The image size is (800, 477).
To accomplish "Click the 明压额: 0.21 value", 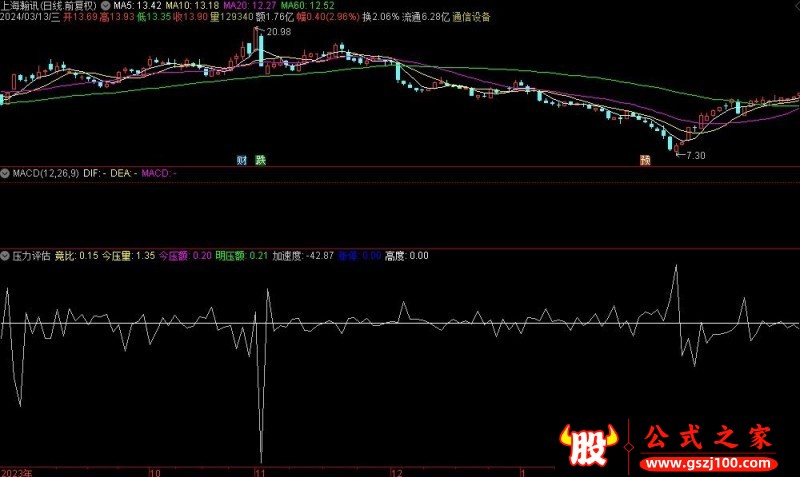I will coord(241,256).
